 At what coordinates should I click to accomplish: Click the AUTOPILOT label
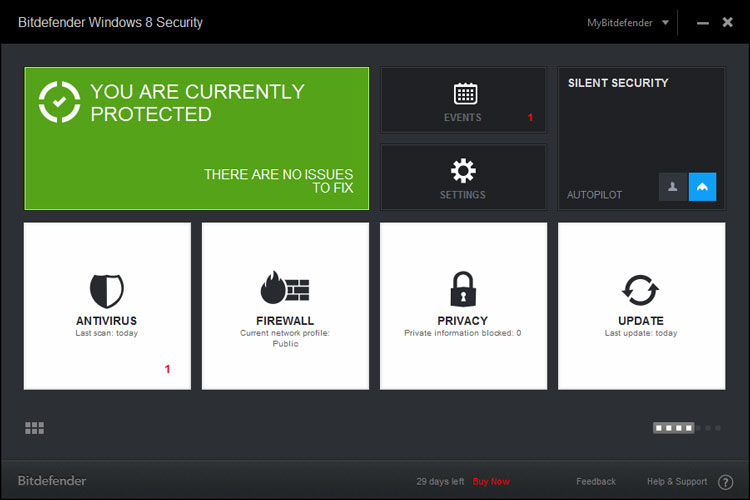coord(595,195)
